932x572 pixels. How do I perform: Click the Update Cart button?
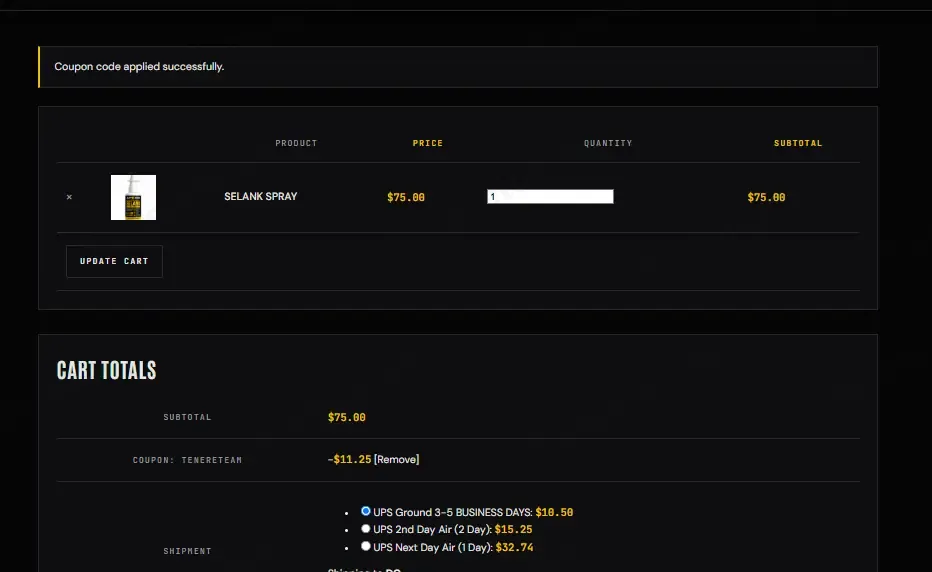[x=114, y=261]
